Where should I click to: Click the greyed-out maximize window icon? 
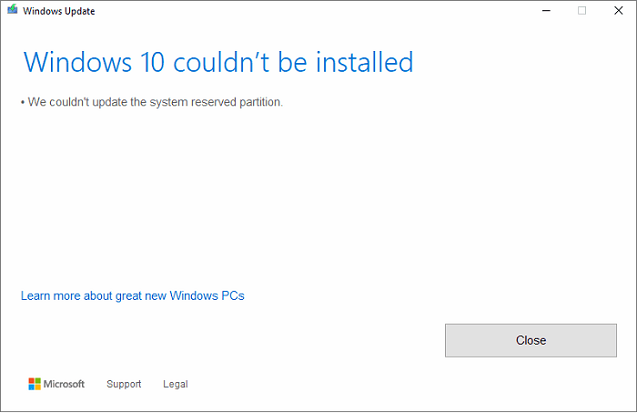[x=582, y=11]
